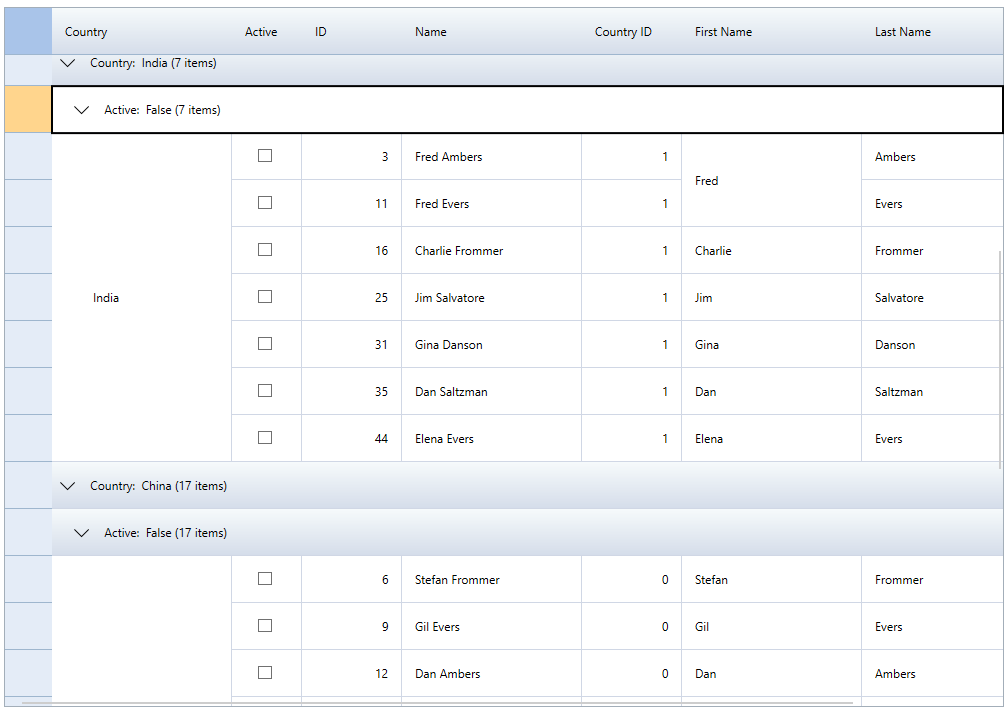Image resolution: width=1008 pixels, height=713 pixels.
Task: Enable Active checkbox for Elena Evers
Action: point(265,438)
